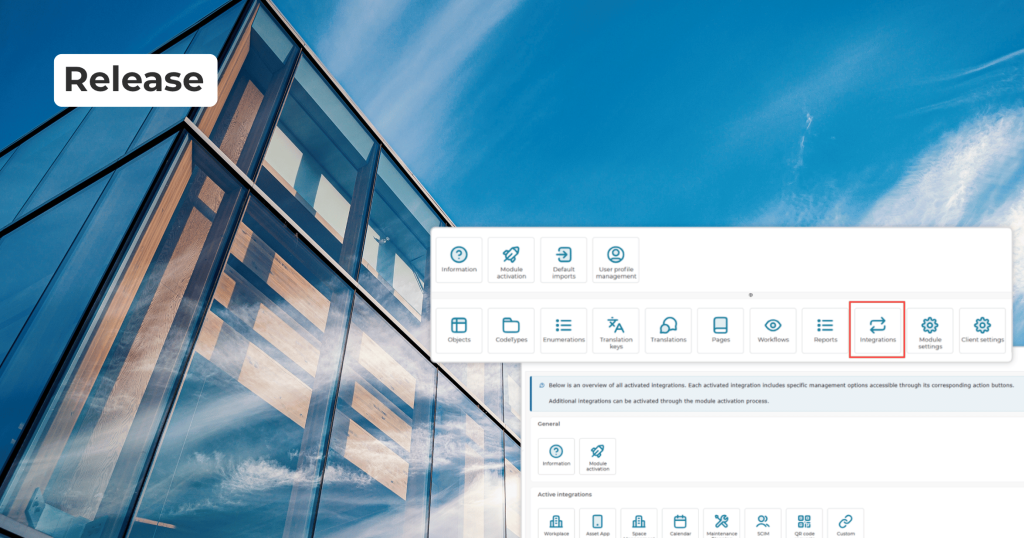This screenshot has width=1024, height=538.
Task: Open the Calendar integration tile
Action: click(x=680, y=524)
